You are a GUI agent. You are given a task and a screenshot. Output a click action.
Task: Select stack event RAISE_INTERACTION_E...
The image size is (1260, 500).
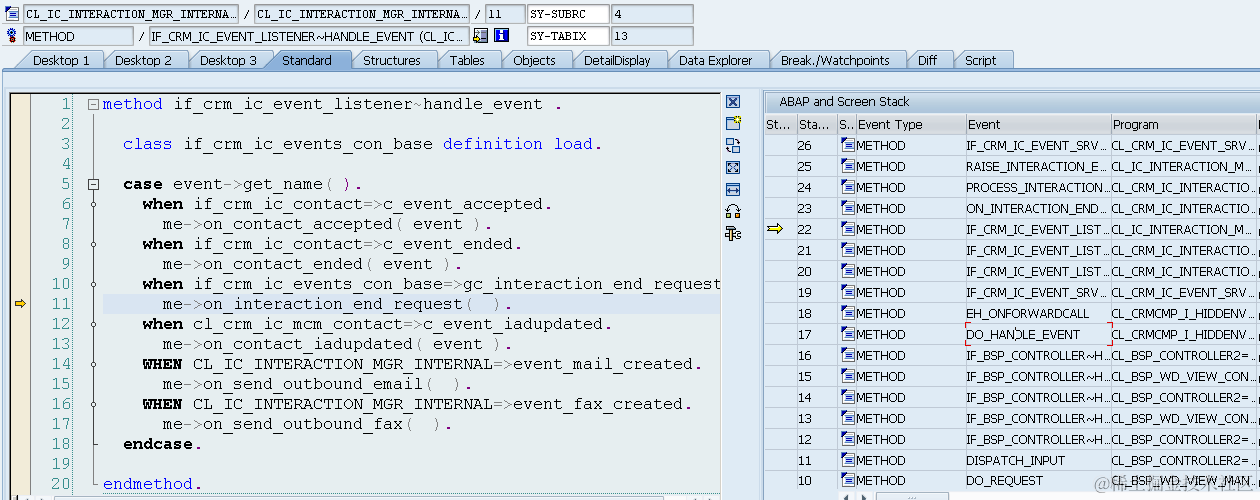[x=1038, y=167]
